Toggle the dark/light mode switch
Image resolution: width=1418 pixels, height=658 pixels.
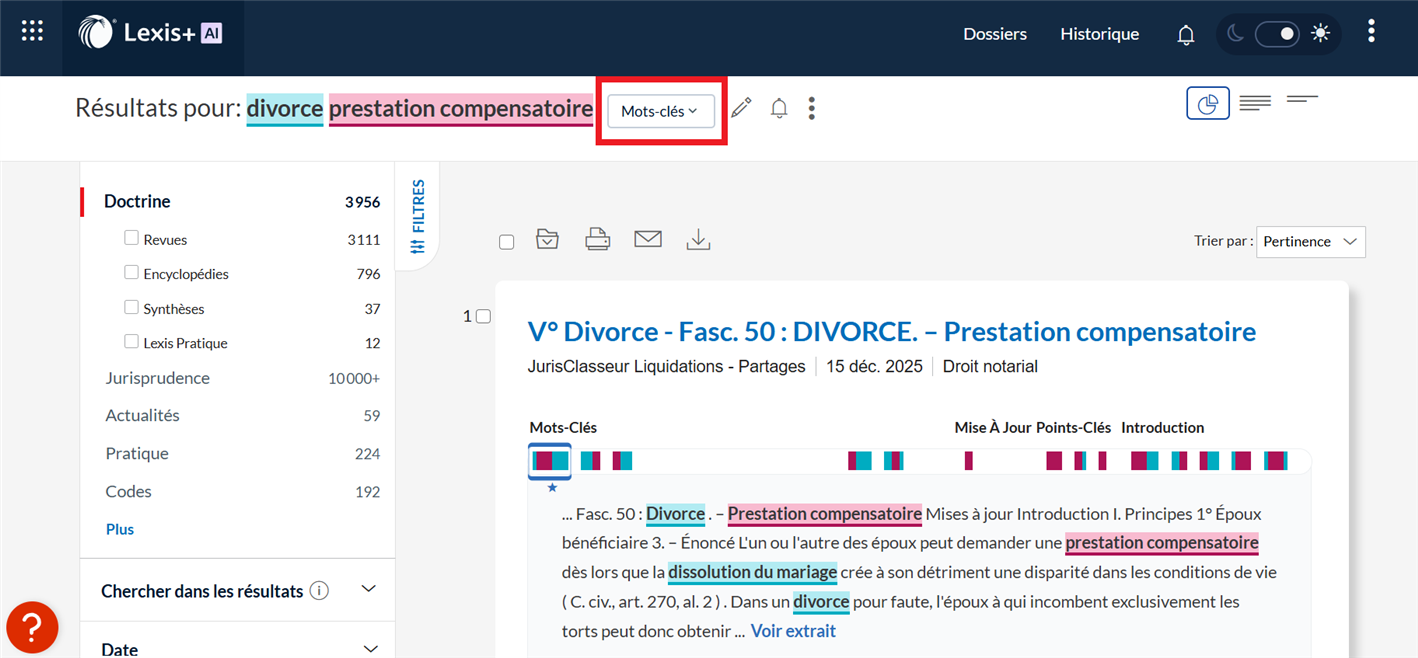pyautogui.click(x=1276, y=34)
